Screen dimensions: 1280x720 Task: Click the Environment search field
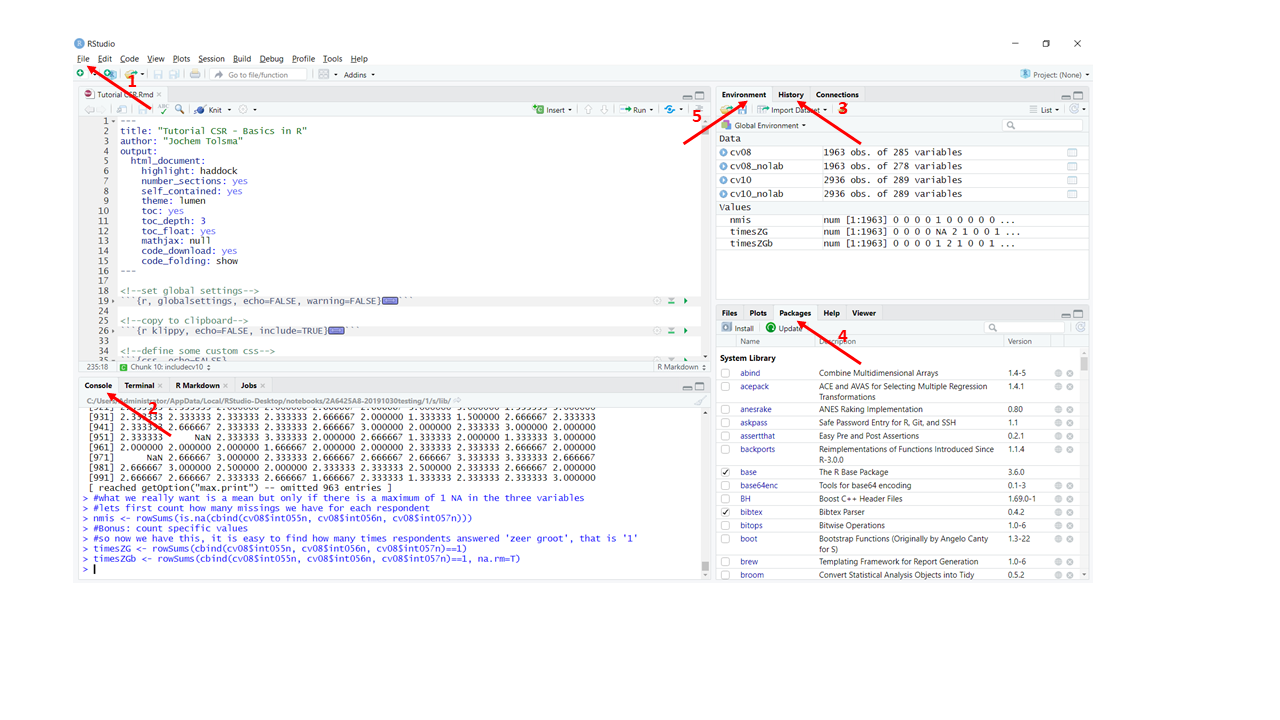(x=1043, y=125)
